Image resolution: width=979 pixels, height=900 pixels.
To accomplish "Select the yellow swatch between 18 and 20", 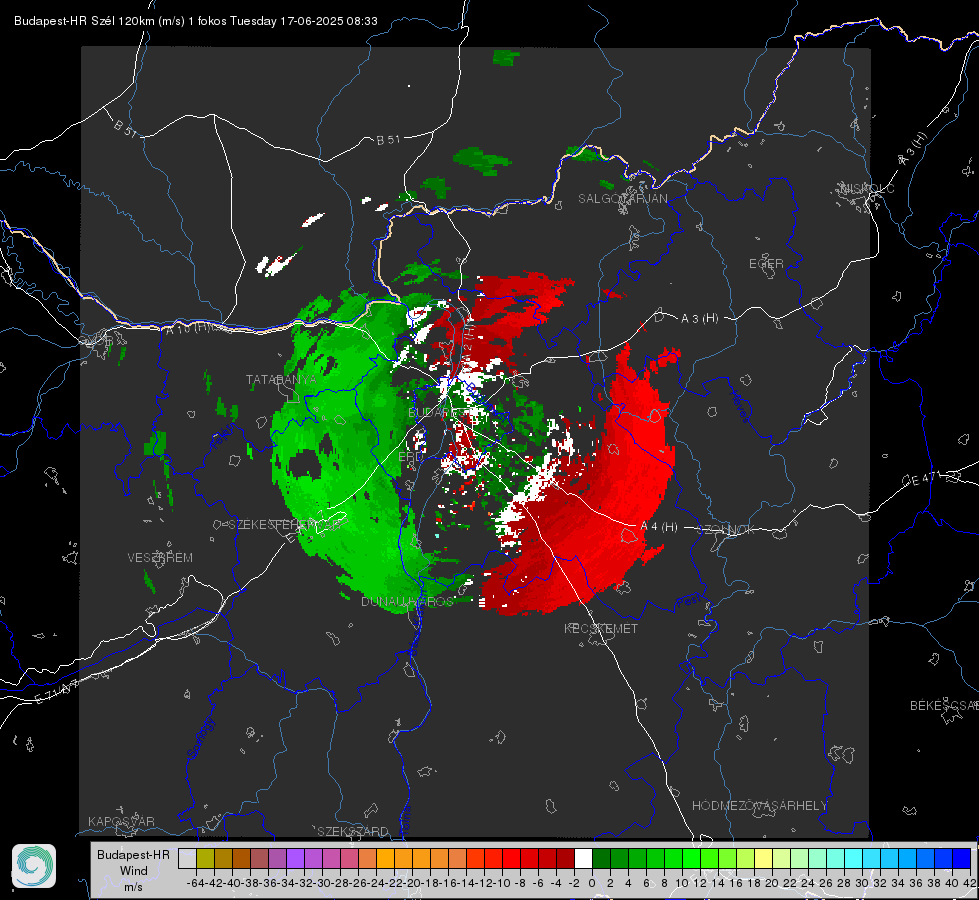I will click(x=764, y=858).
